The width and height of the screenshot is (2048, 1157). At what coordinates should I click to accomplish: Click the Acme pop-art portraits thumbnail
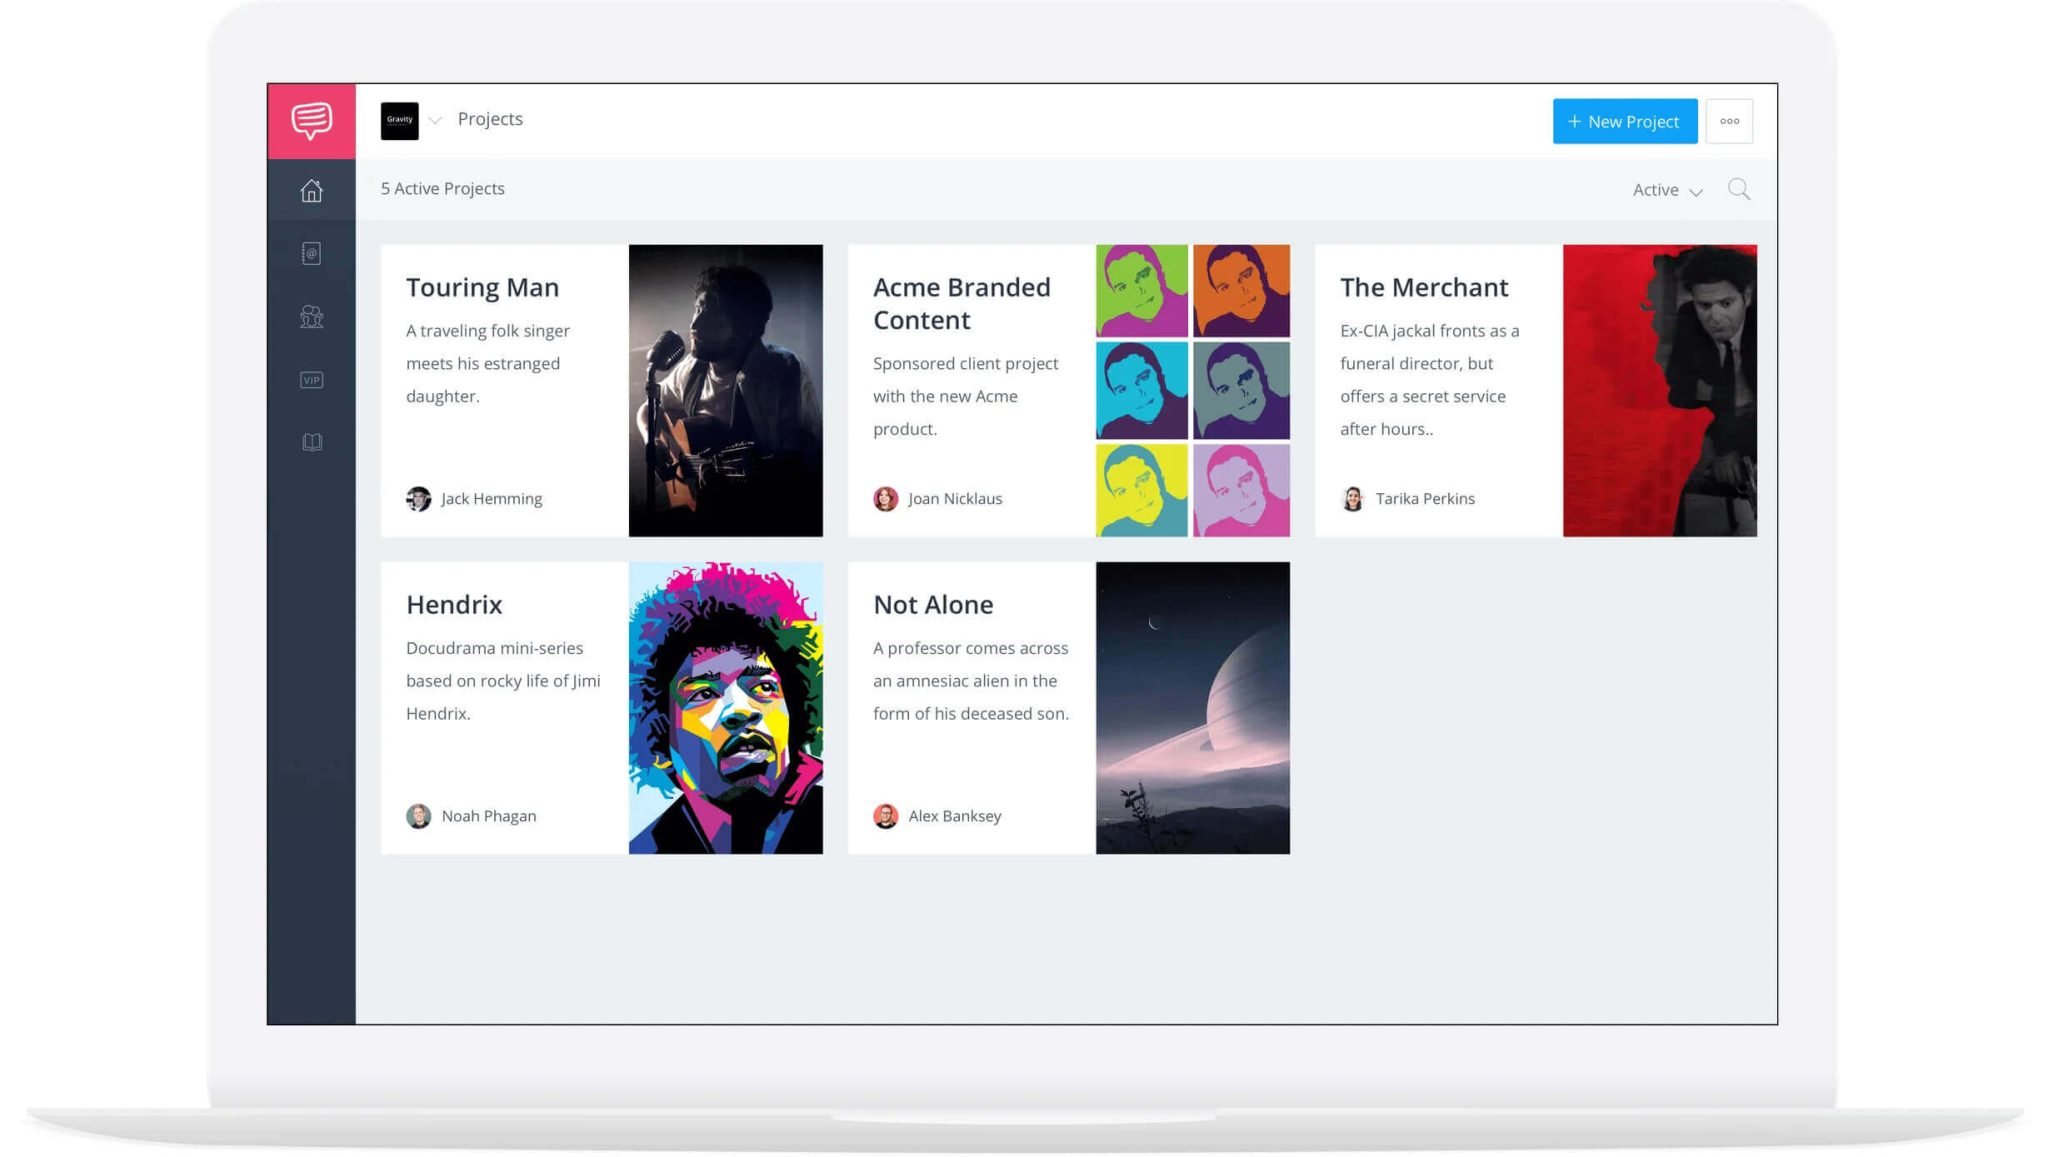pyautogui.click(x=1192, y=391)
